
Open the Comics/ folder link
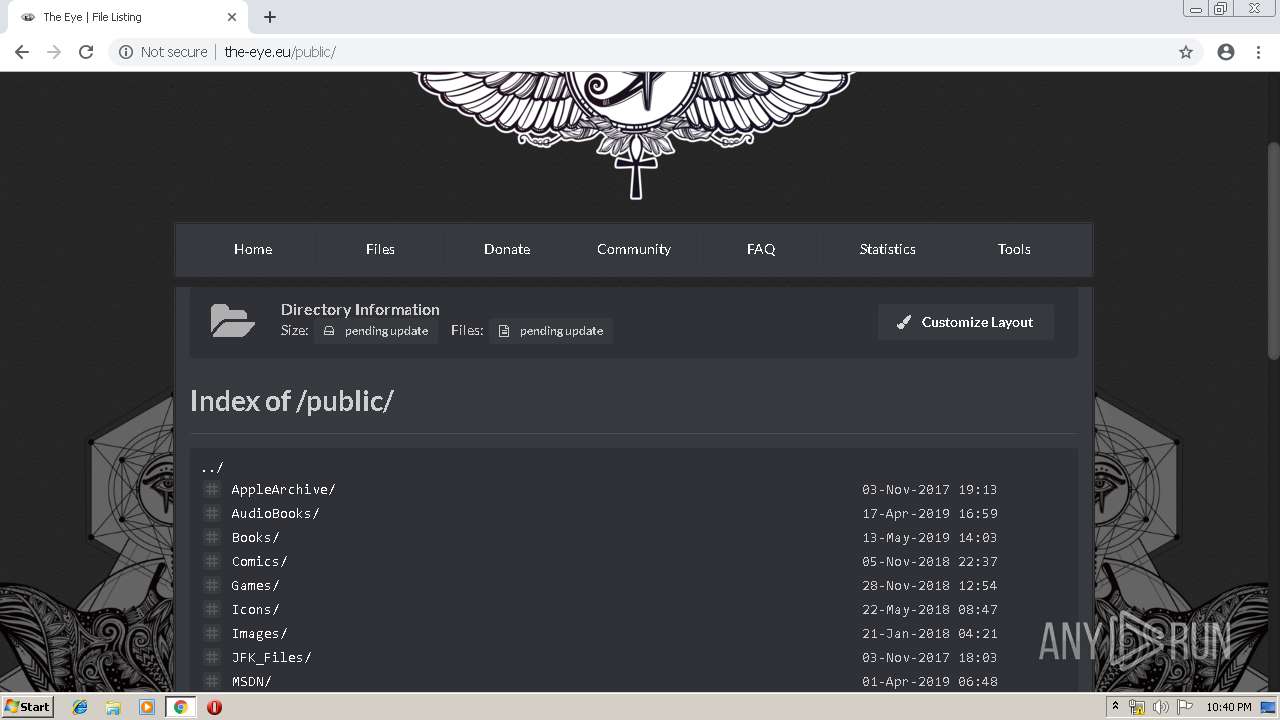pos(260,561)
